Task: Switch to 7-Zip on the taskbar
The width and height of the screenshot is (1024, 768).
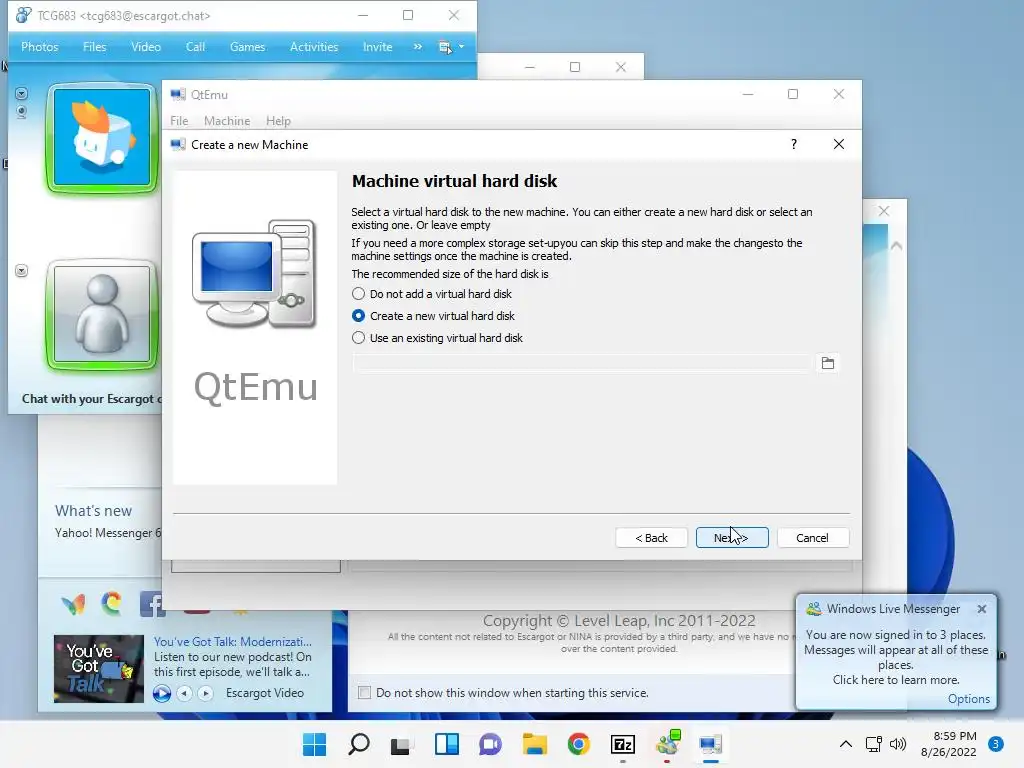Action: point(623,744)
